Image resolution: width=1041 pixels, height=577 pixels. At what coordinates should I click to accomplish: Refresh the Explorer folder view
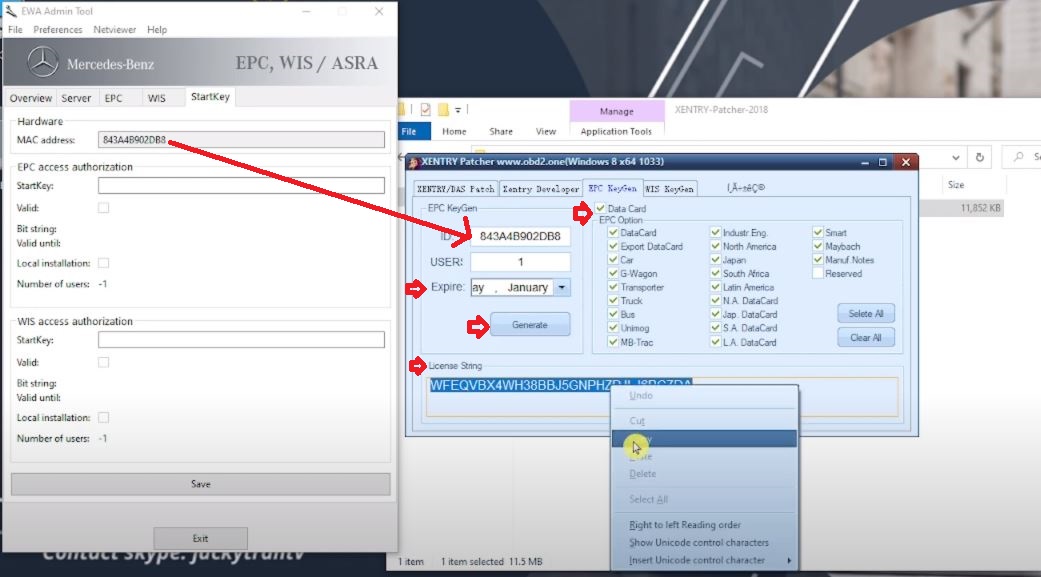click(x=979, y=157)
